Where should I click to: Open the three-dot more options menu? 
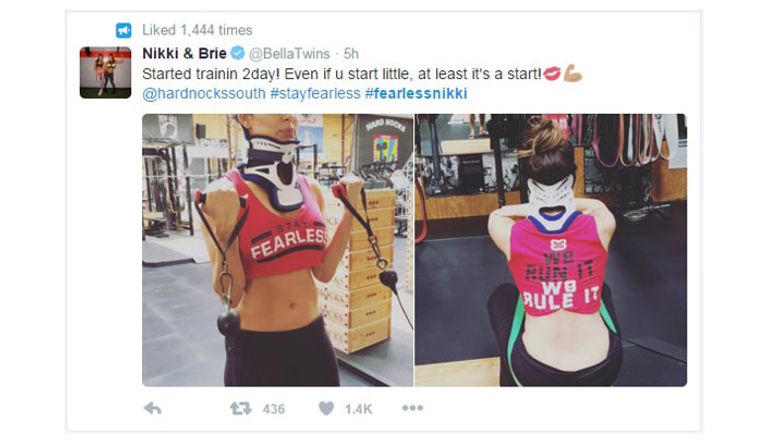412,408
